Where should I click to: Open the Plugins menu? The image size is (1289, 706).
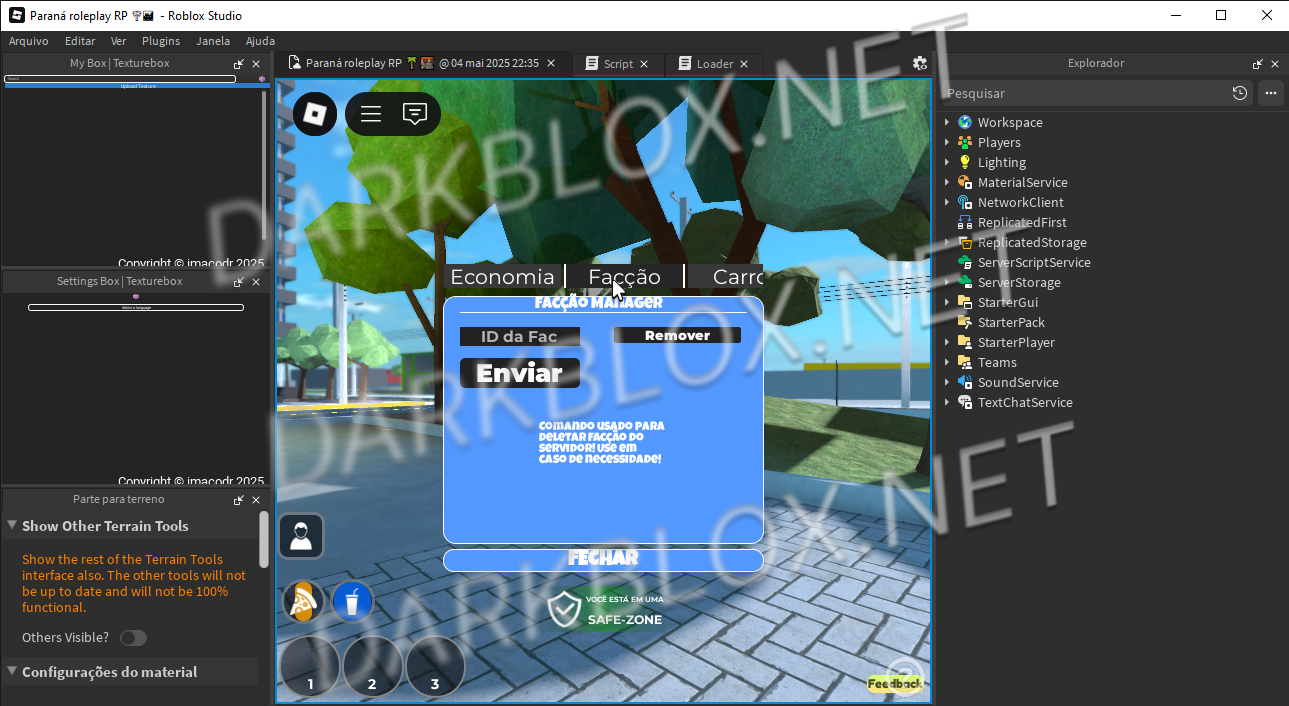161,41
